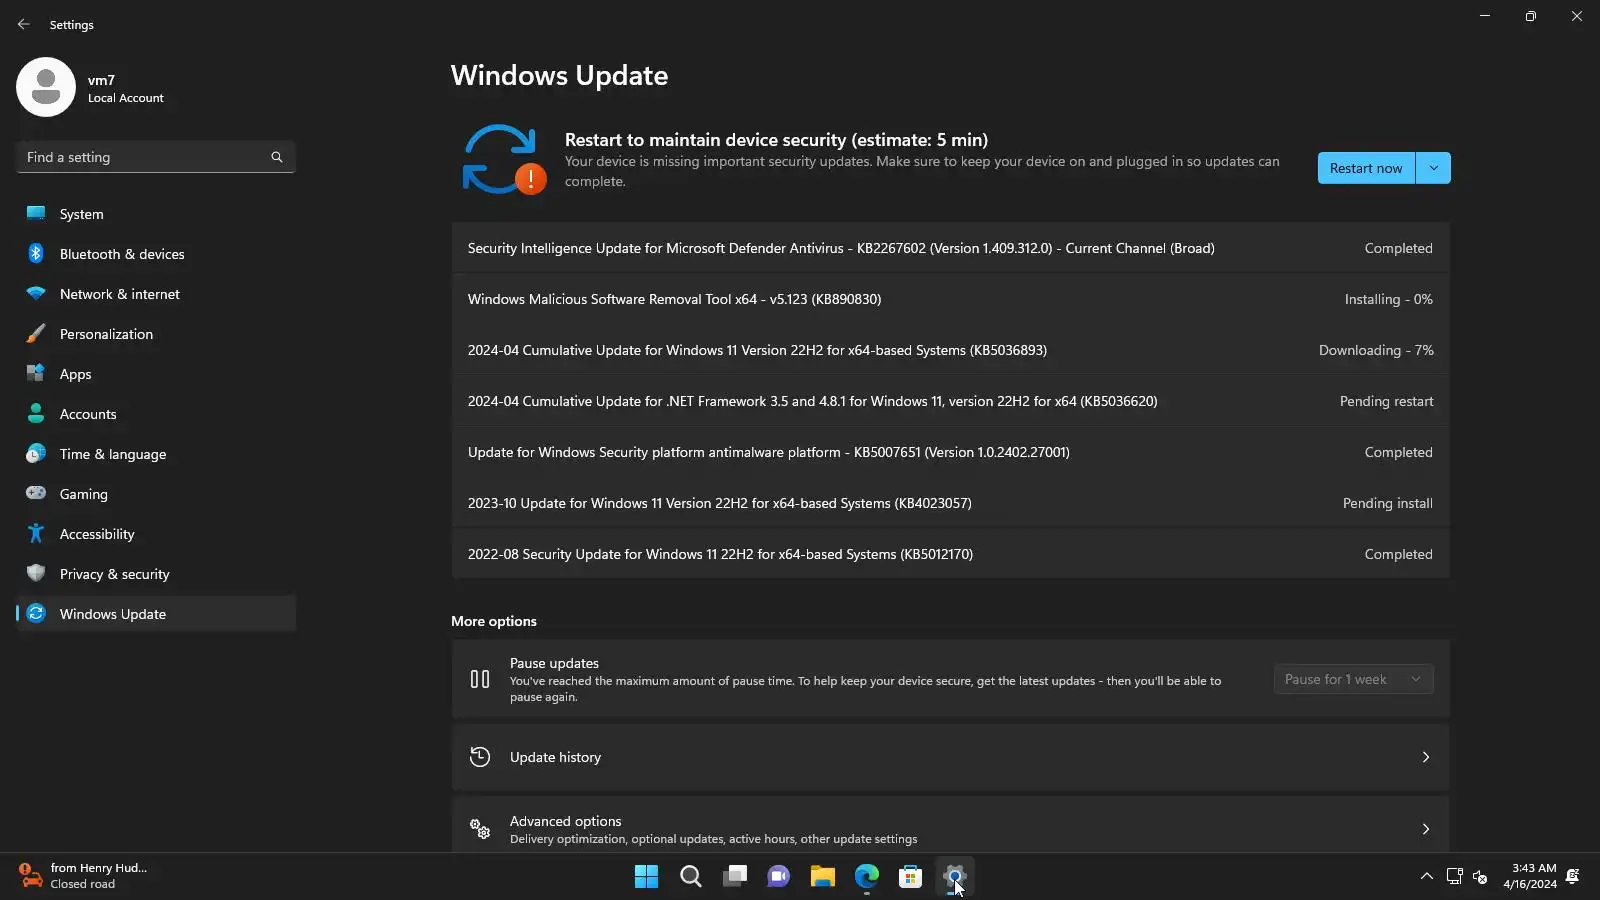Select Network & internet in the sidebar

pos(156,294)
